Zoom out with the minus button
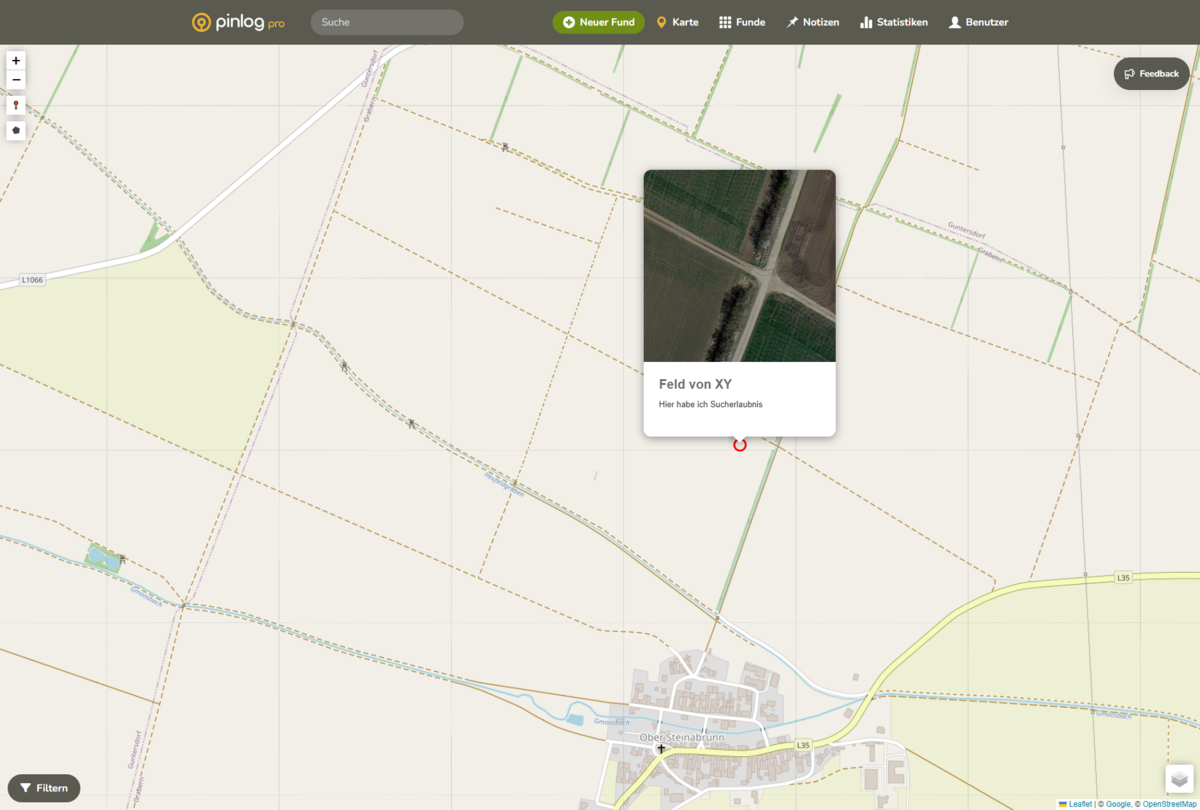1200x810 pixels. 16,81
